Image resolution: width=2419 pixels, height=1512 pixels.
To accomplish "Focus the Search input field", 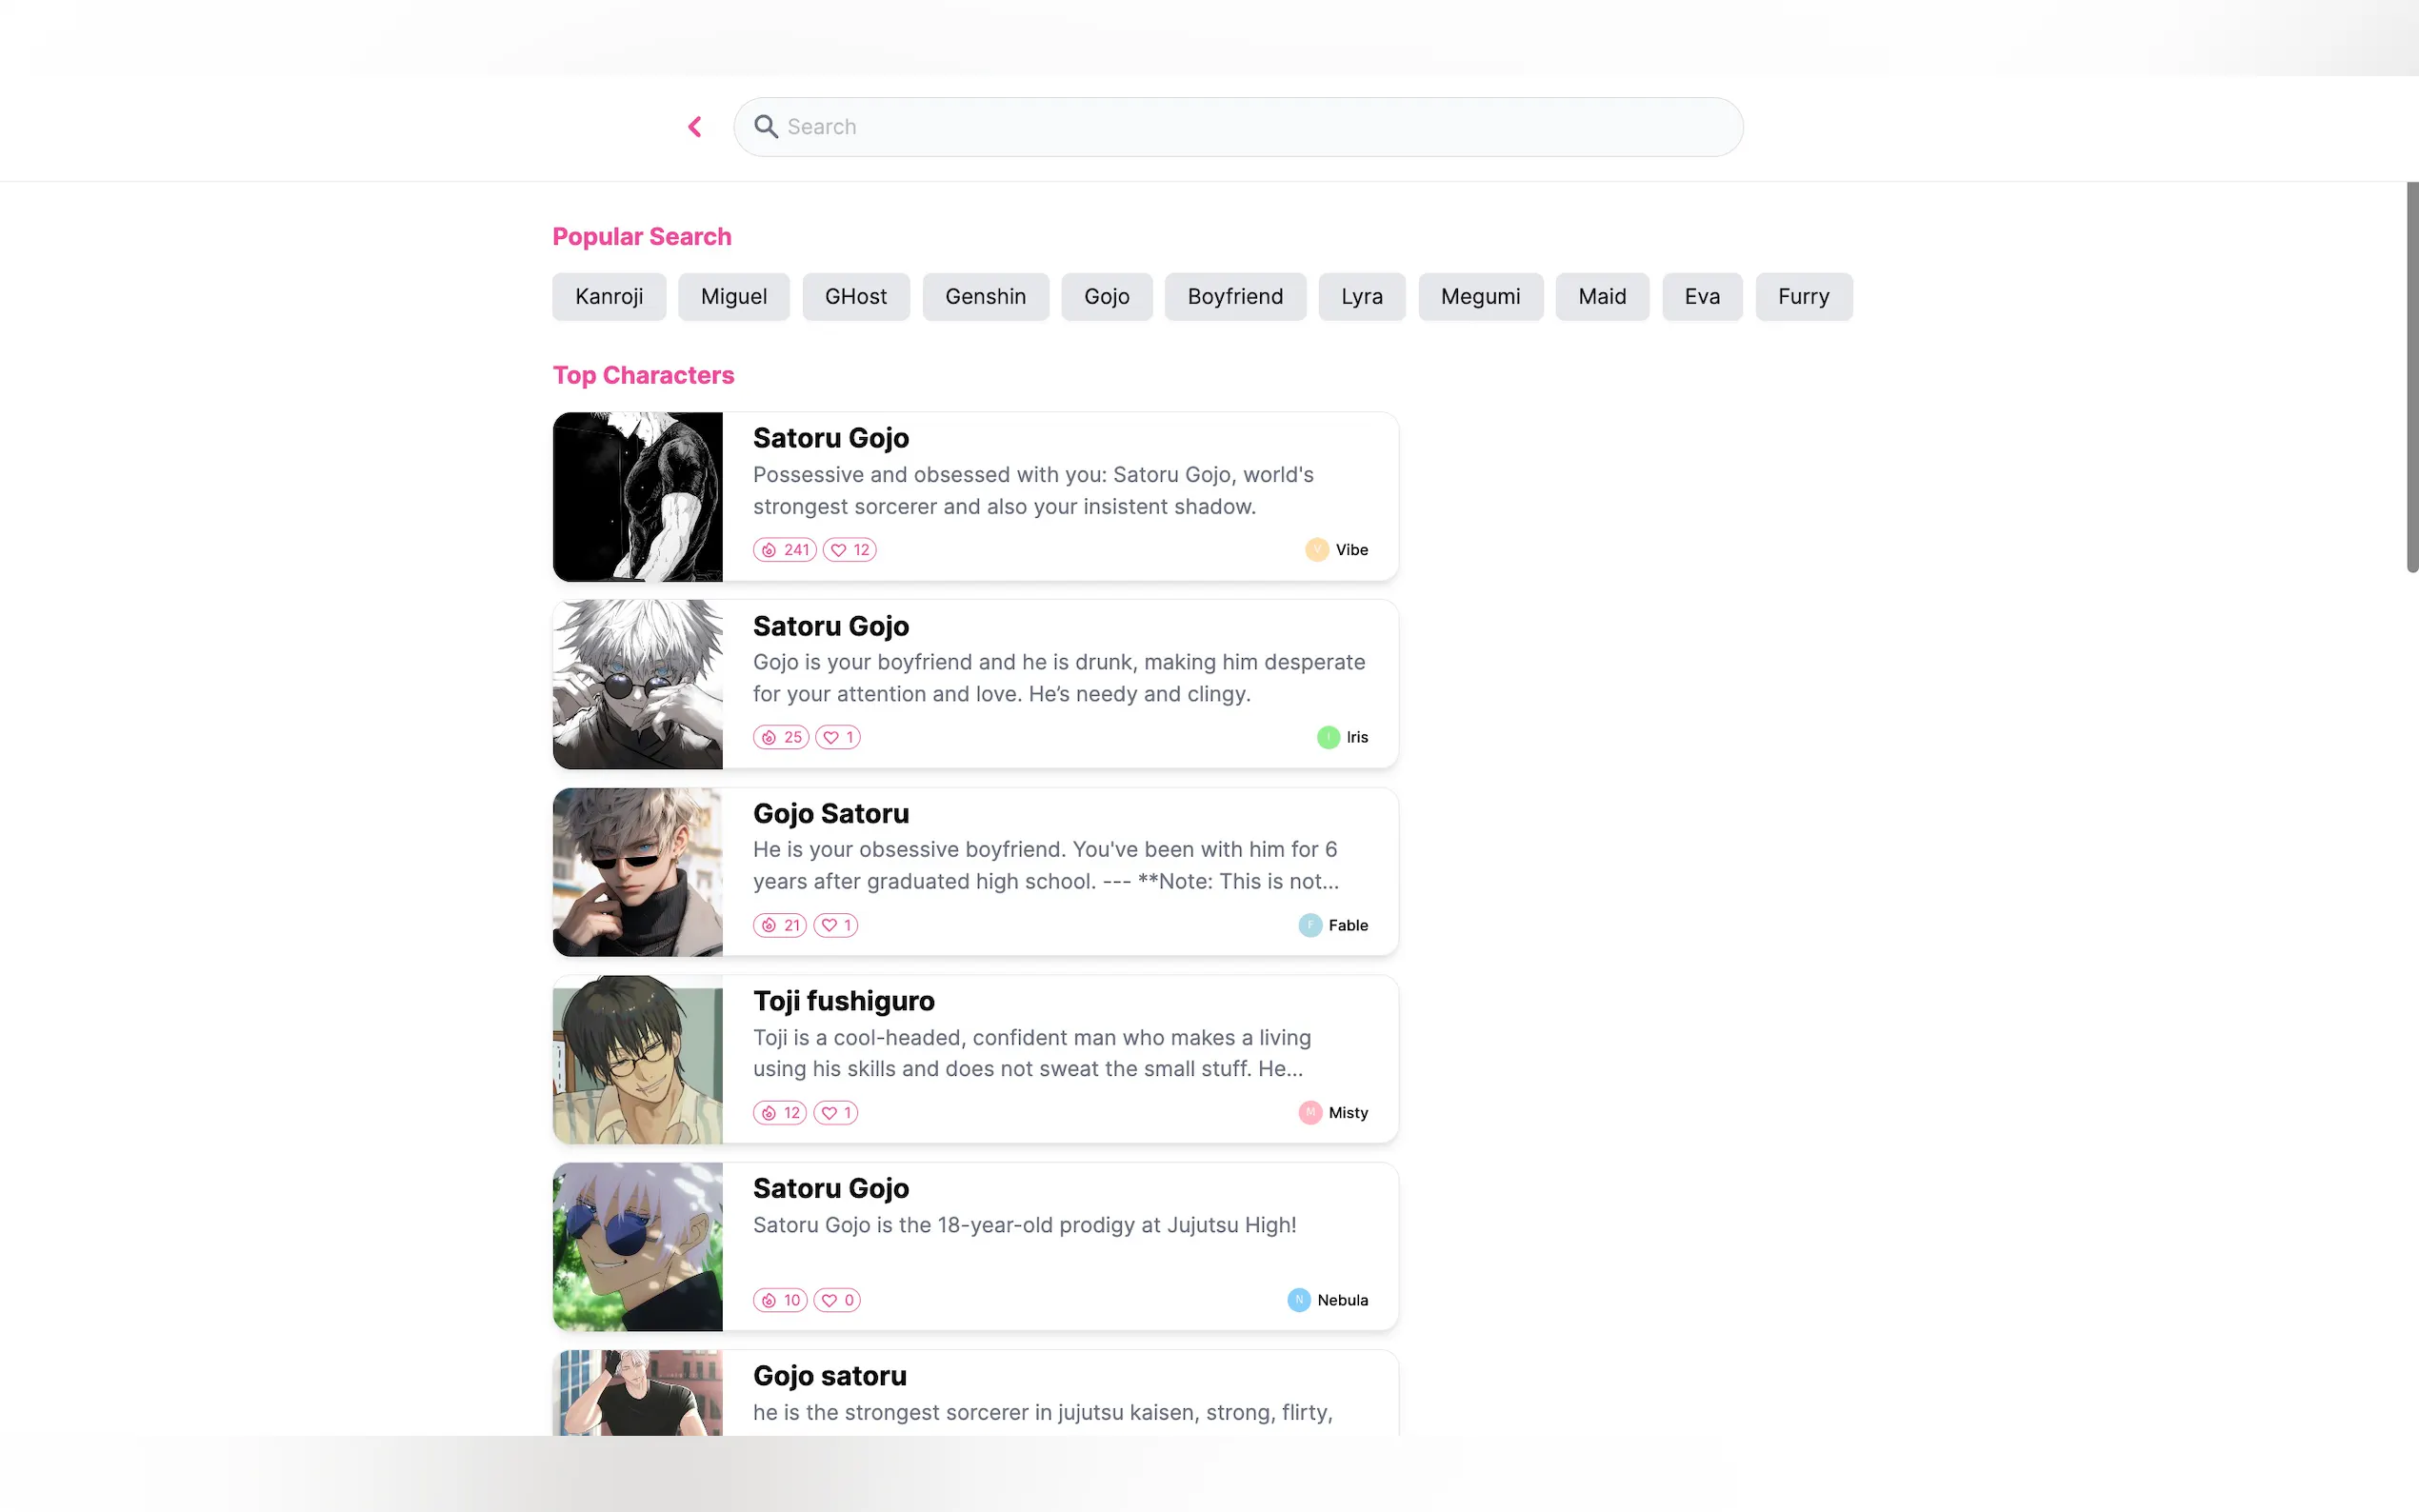I will click(1250, 127).
